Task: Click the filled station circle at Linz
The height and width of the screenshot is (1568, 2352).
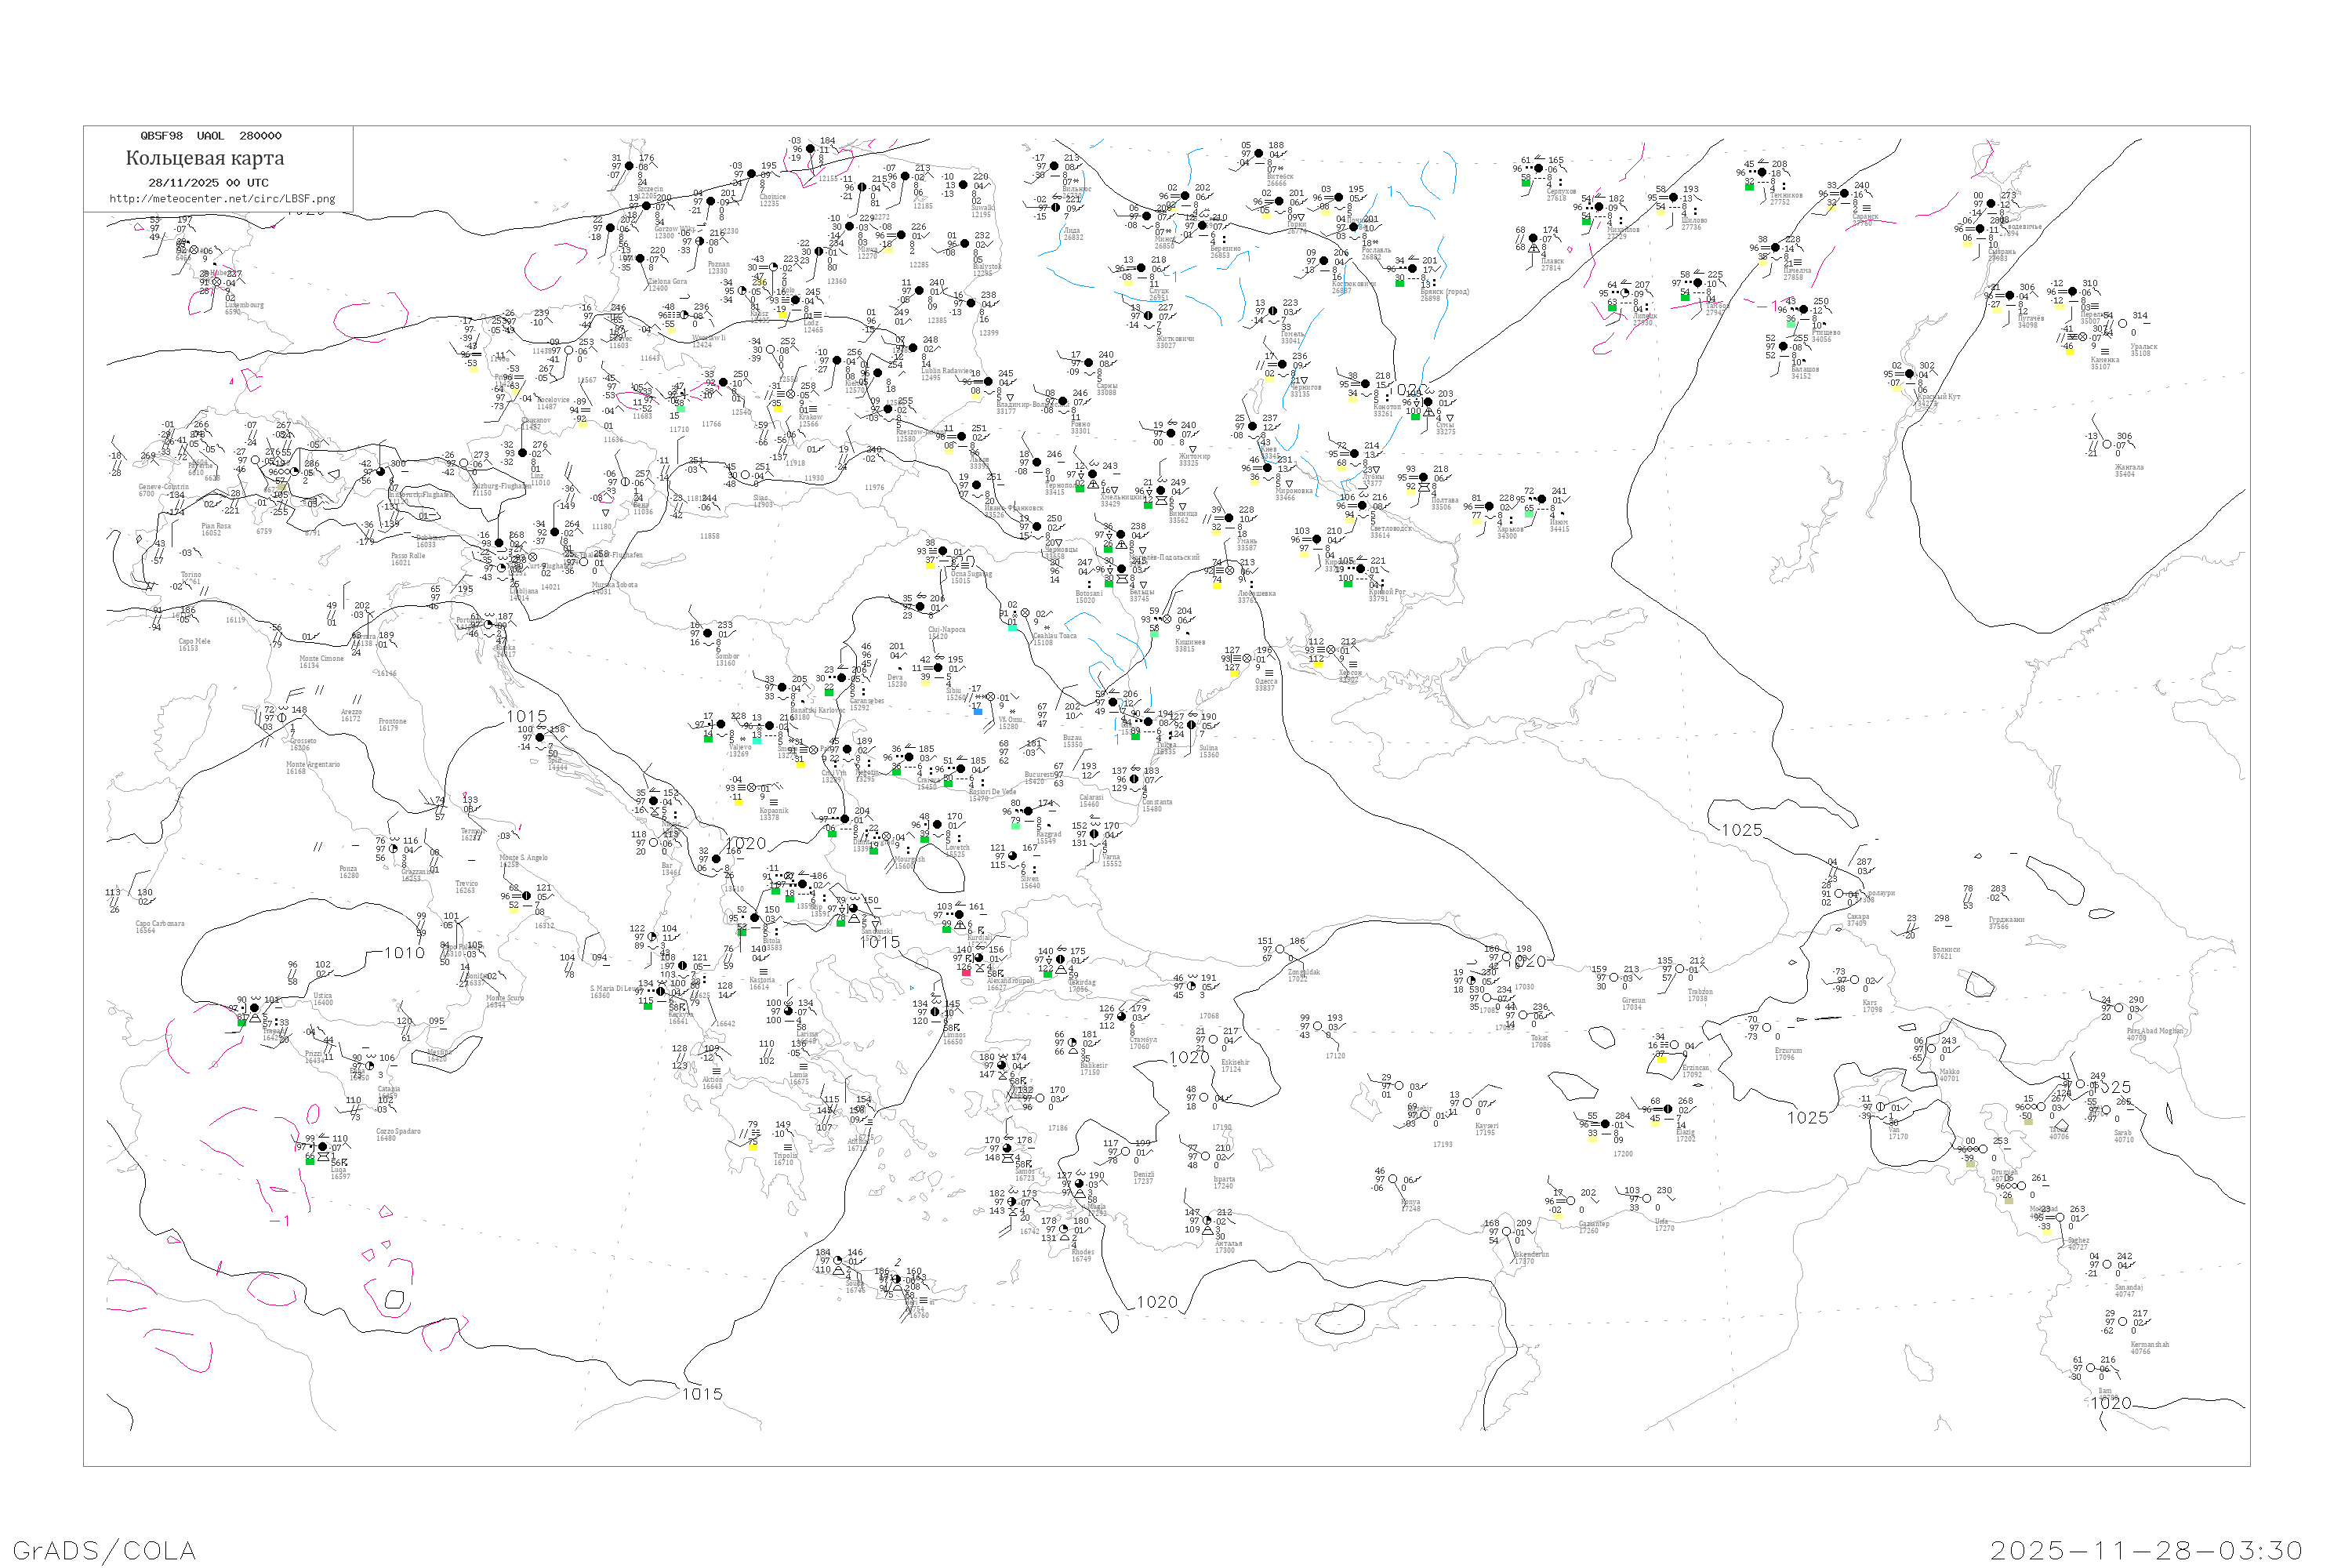Action: pos(522,453)
